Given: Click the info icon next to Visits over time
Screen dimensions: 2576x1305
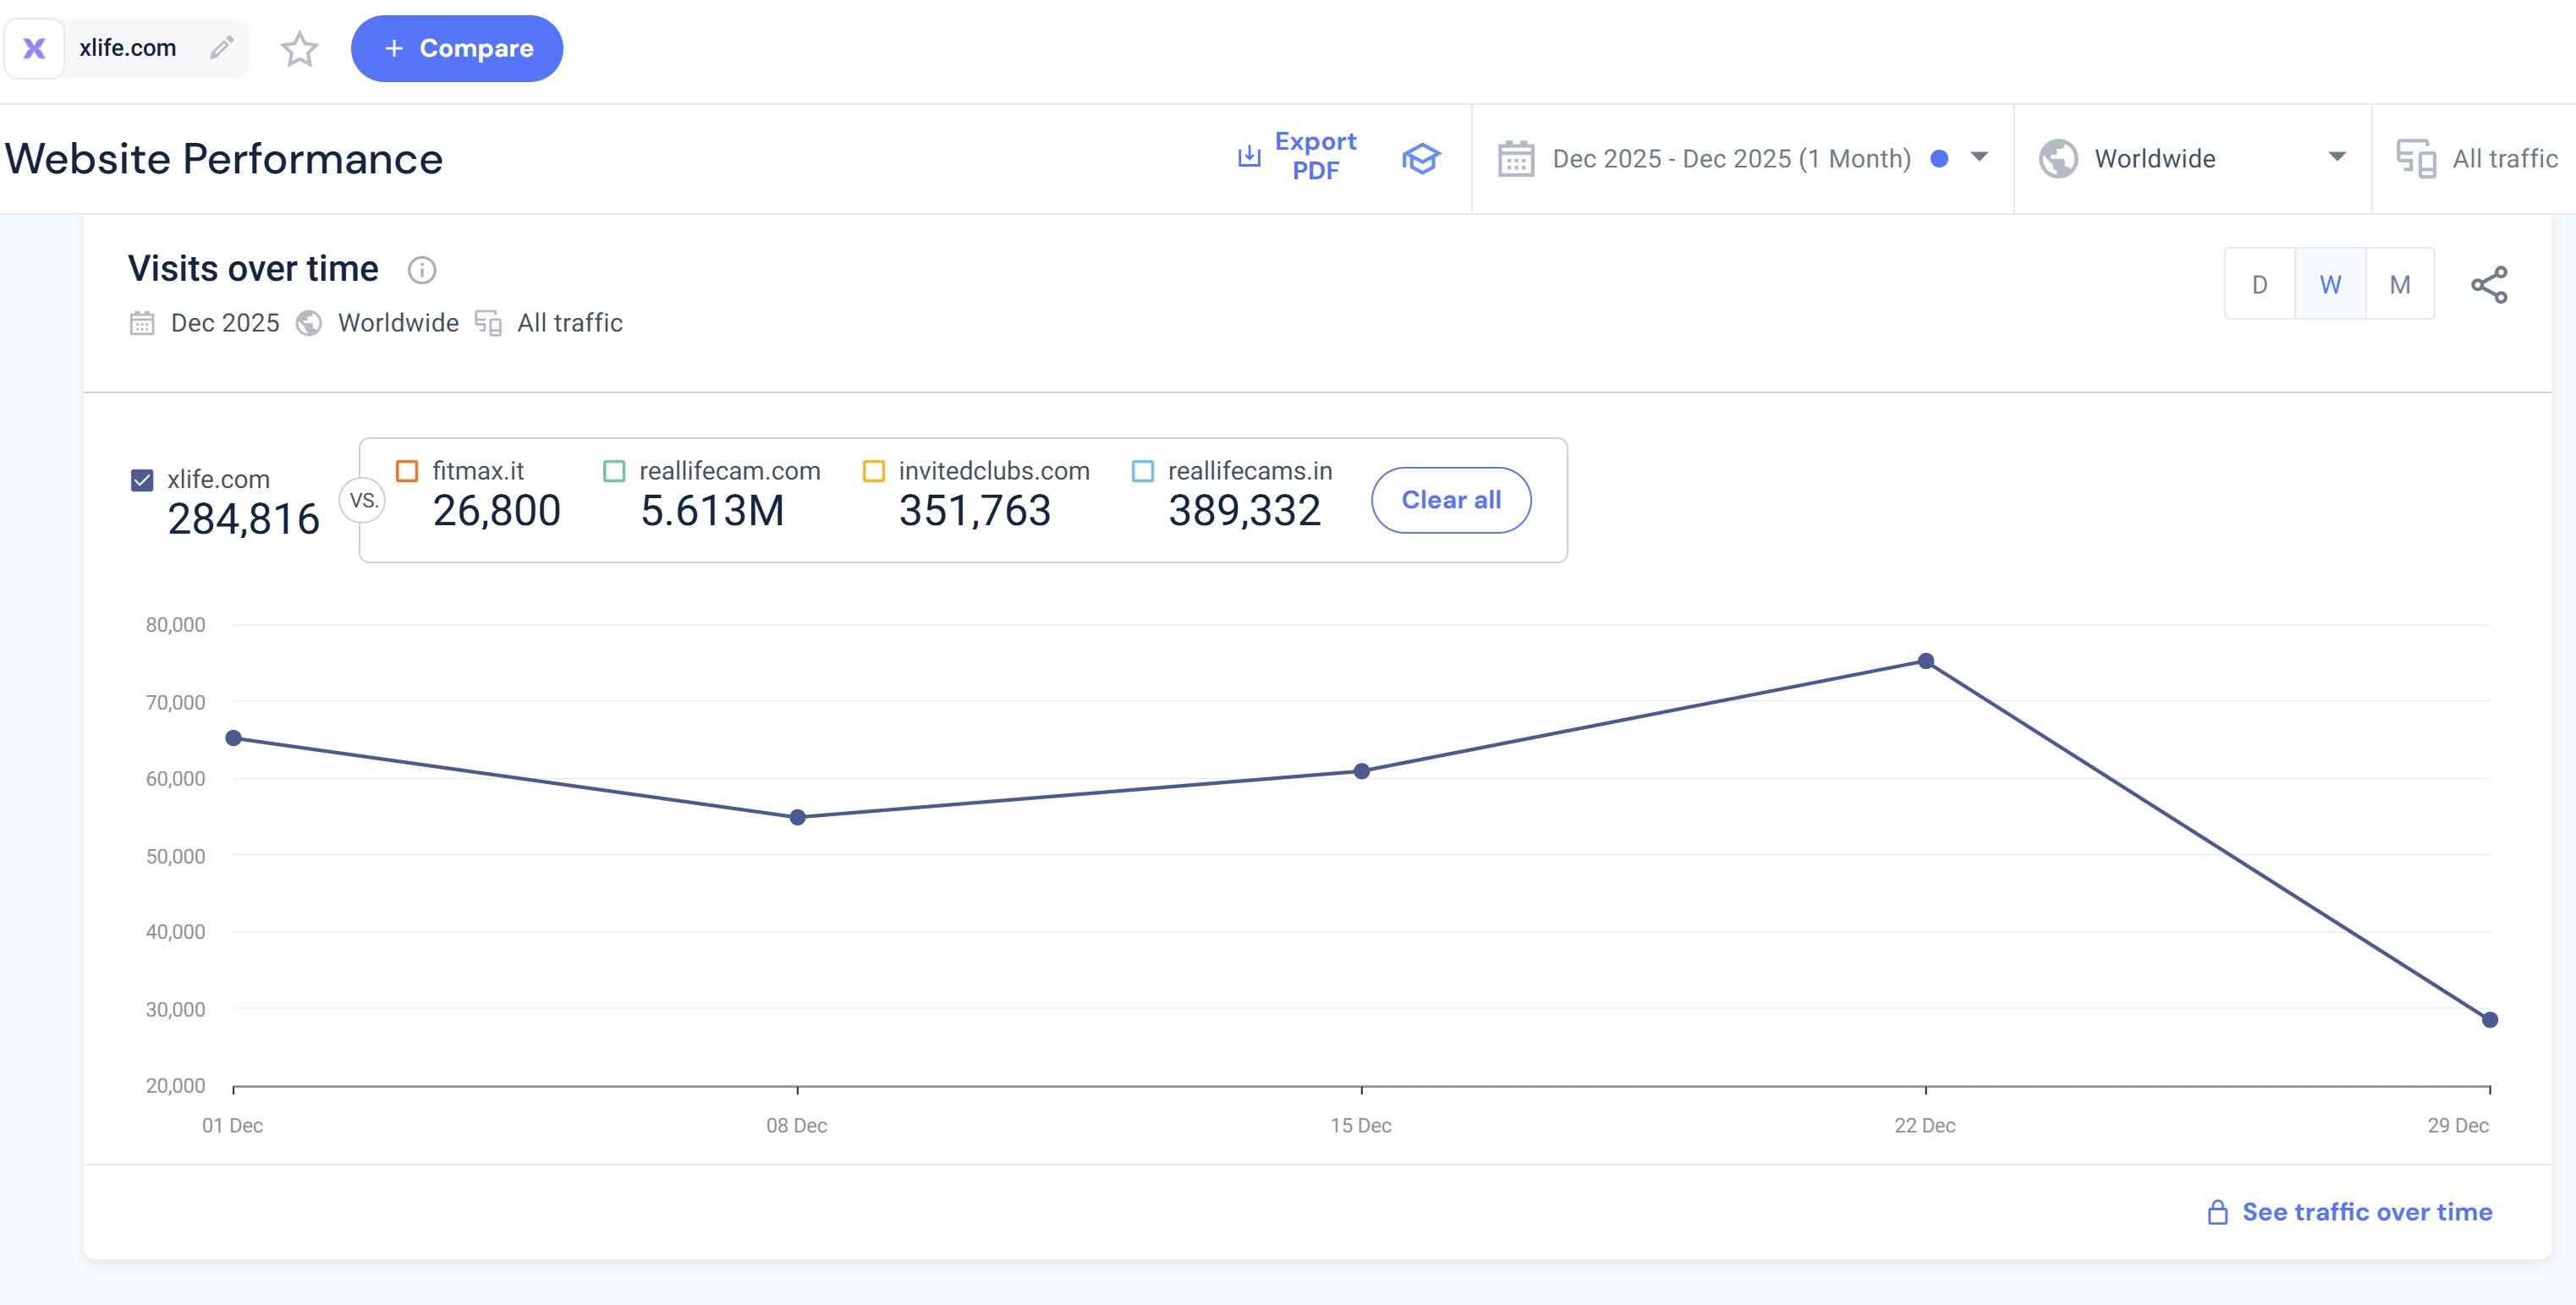Looking at the screenshot, I should 422,270.
